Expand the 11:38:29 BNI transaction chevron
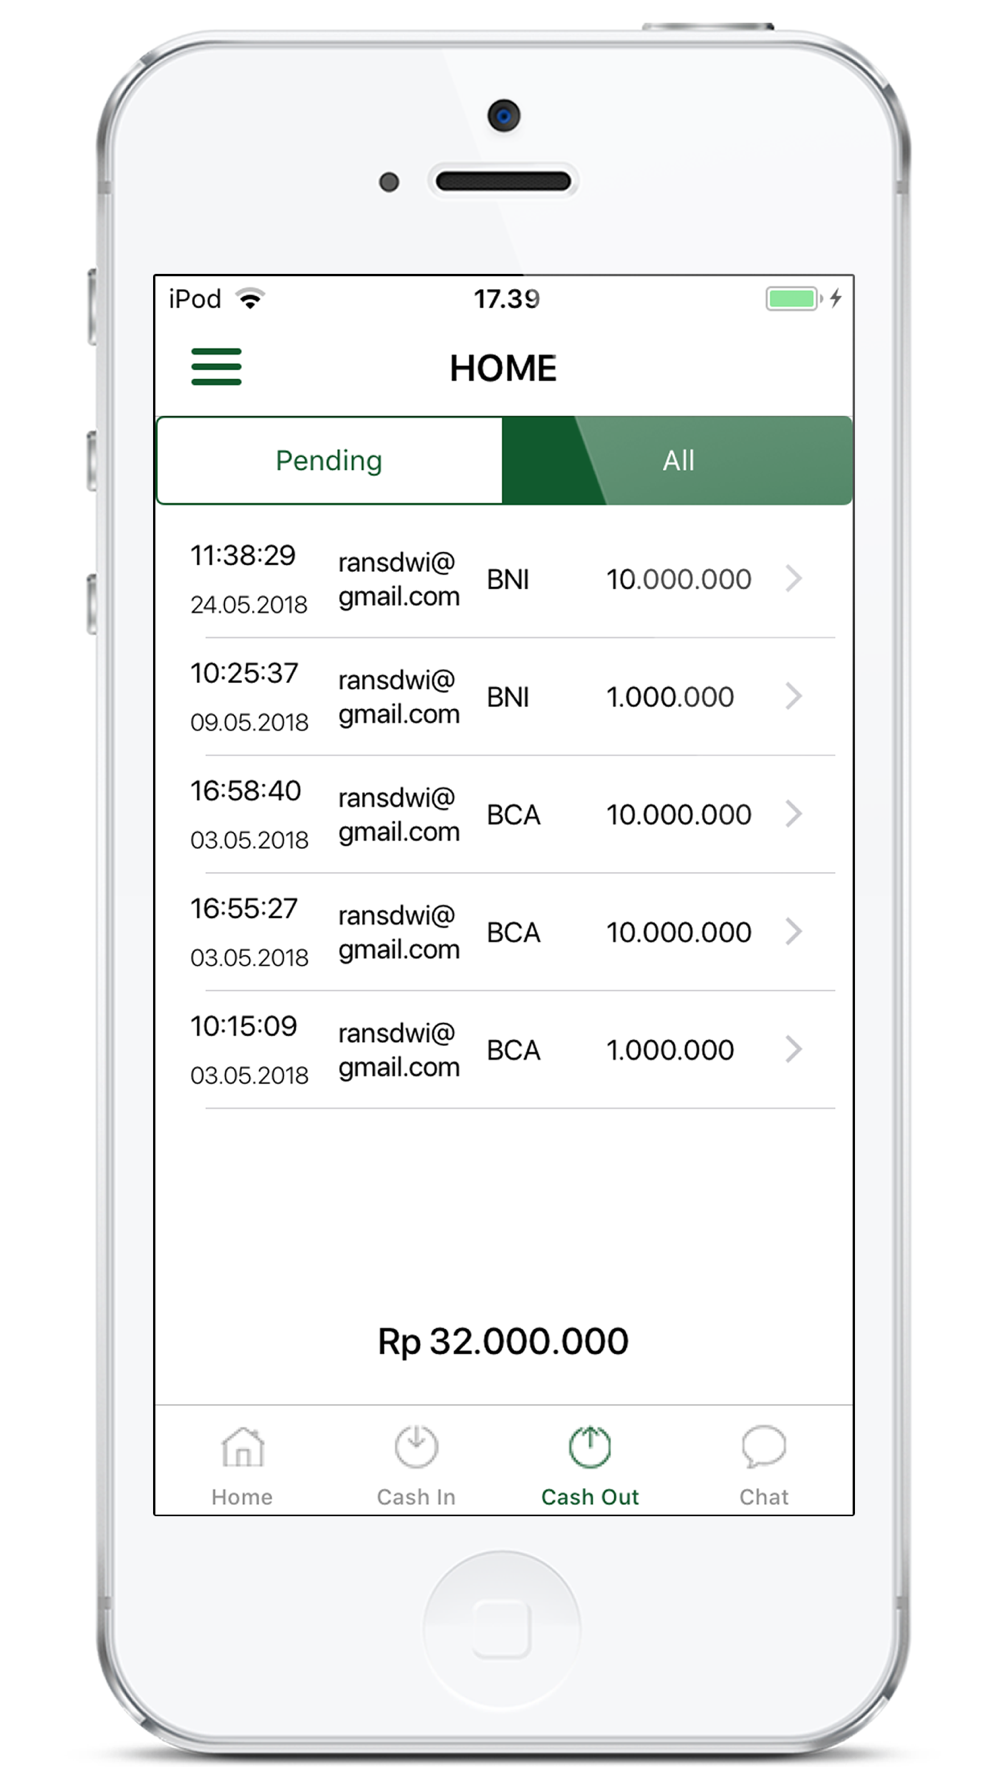This screenshot has height=1778, width=1000. pos(794,579)
